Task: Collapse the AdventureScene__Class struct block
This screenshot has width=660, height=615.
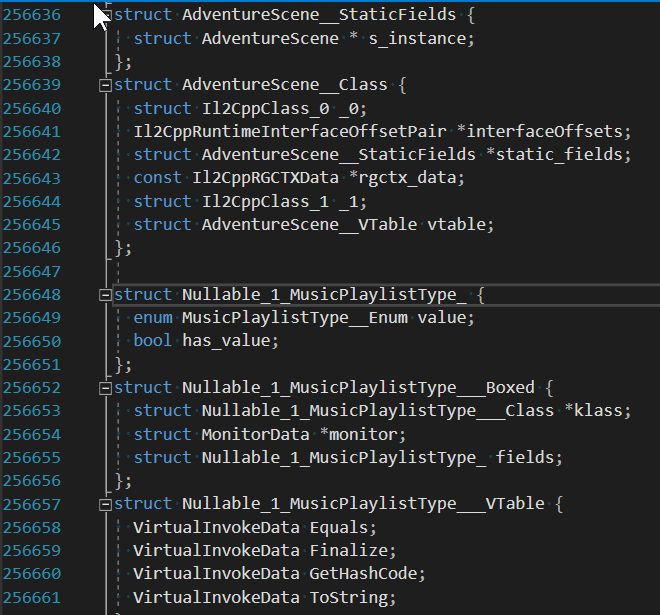Action: pyautogui.click(x=105, y=86)
